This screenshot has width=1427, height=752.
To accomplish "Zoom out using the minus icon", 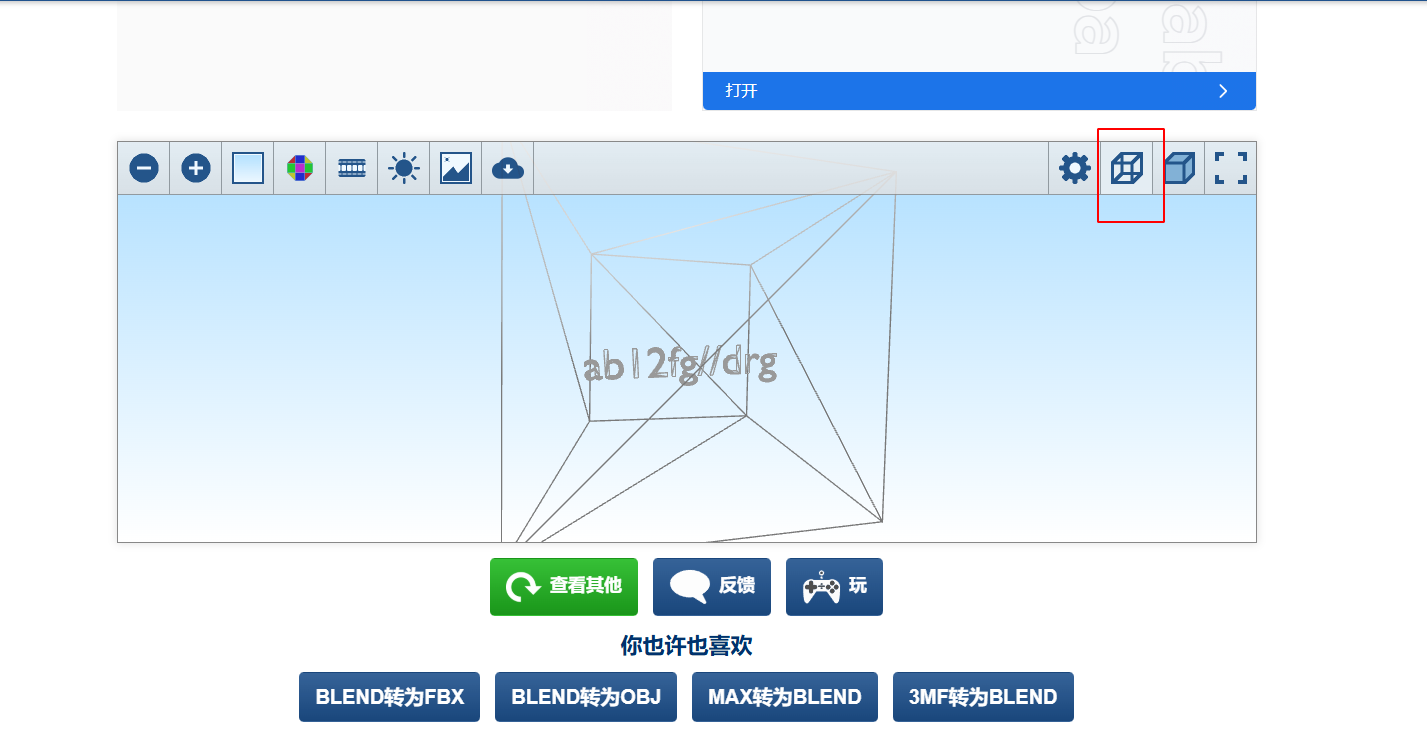I will click(x=144, y=168).
